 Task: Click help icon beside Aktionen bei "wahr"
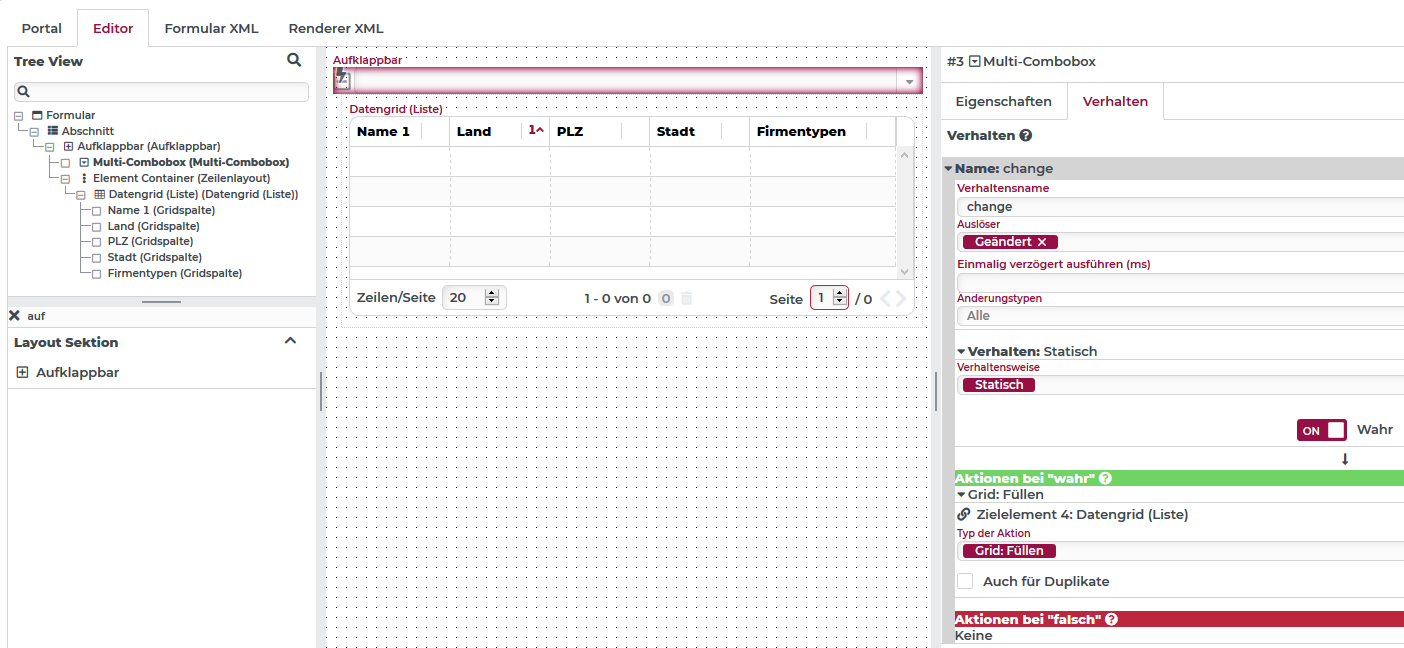click(x=1105, y=478)
